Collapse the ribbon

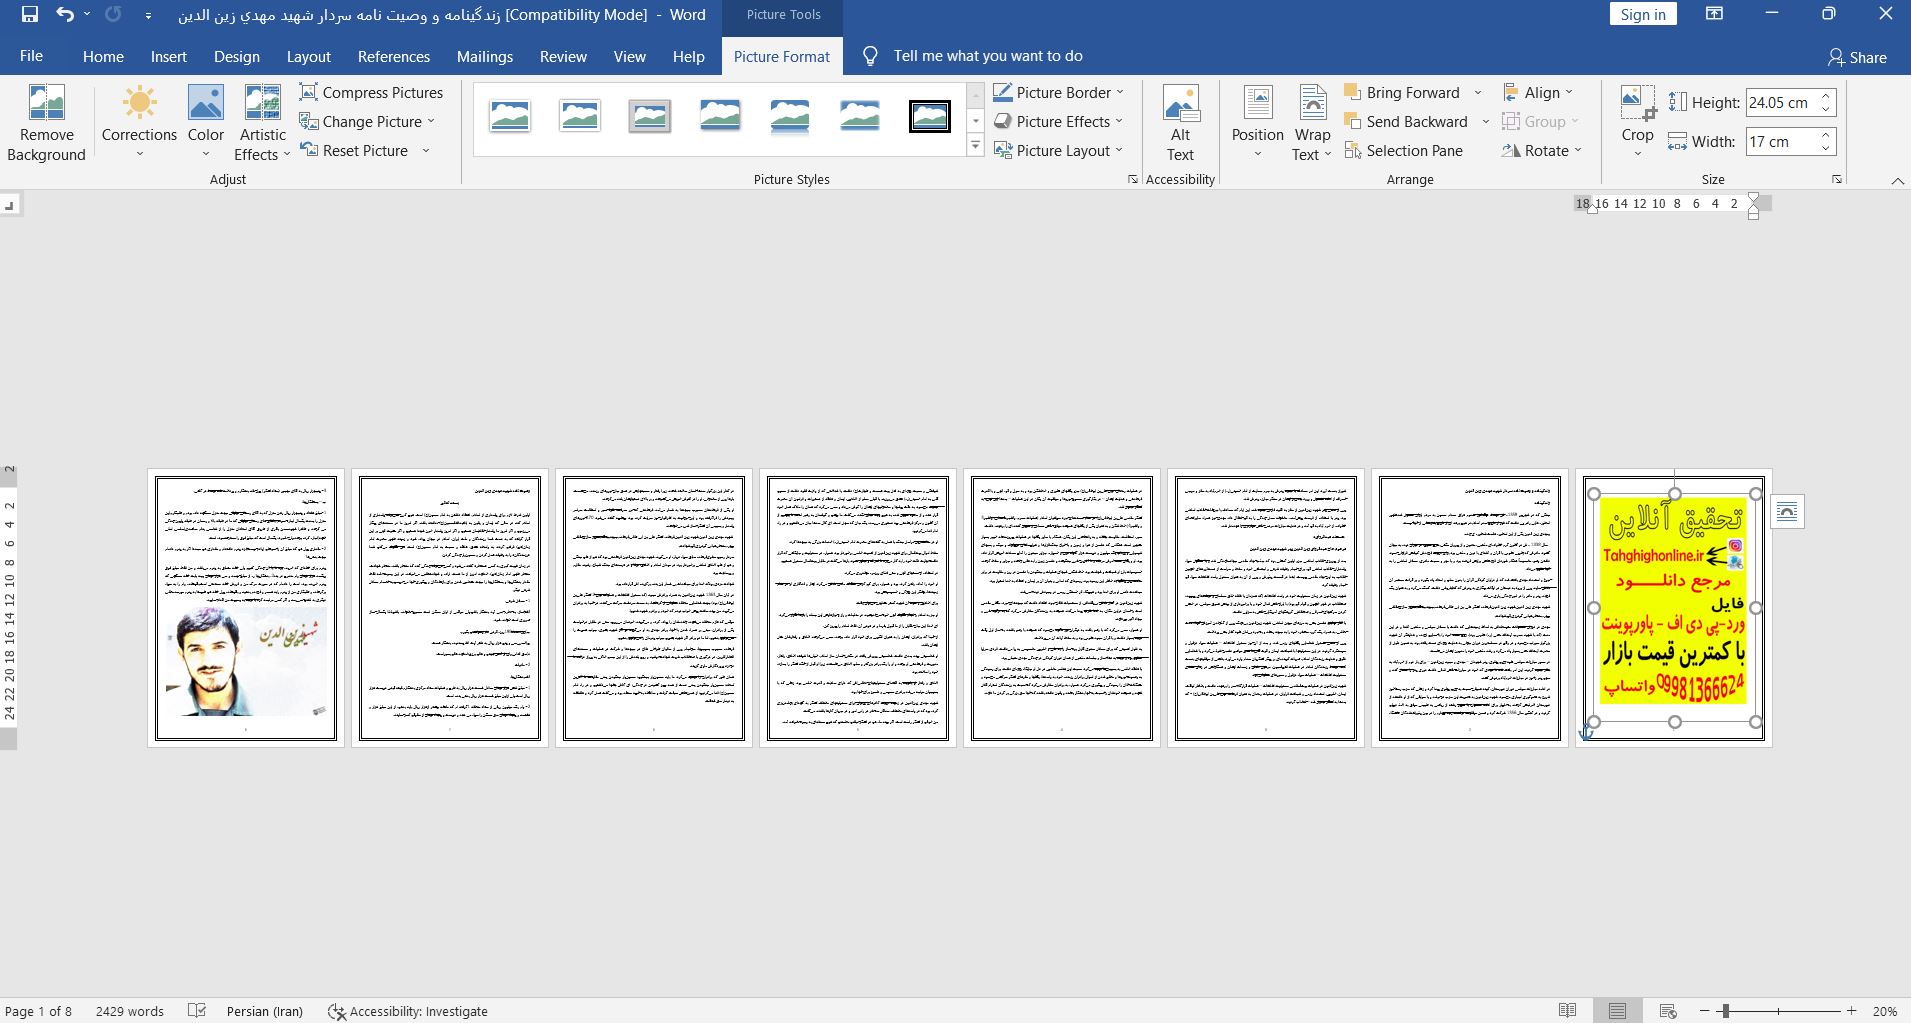(x=1897, y=180)
